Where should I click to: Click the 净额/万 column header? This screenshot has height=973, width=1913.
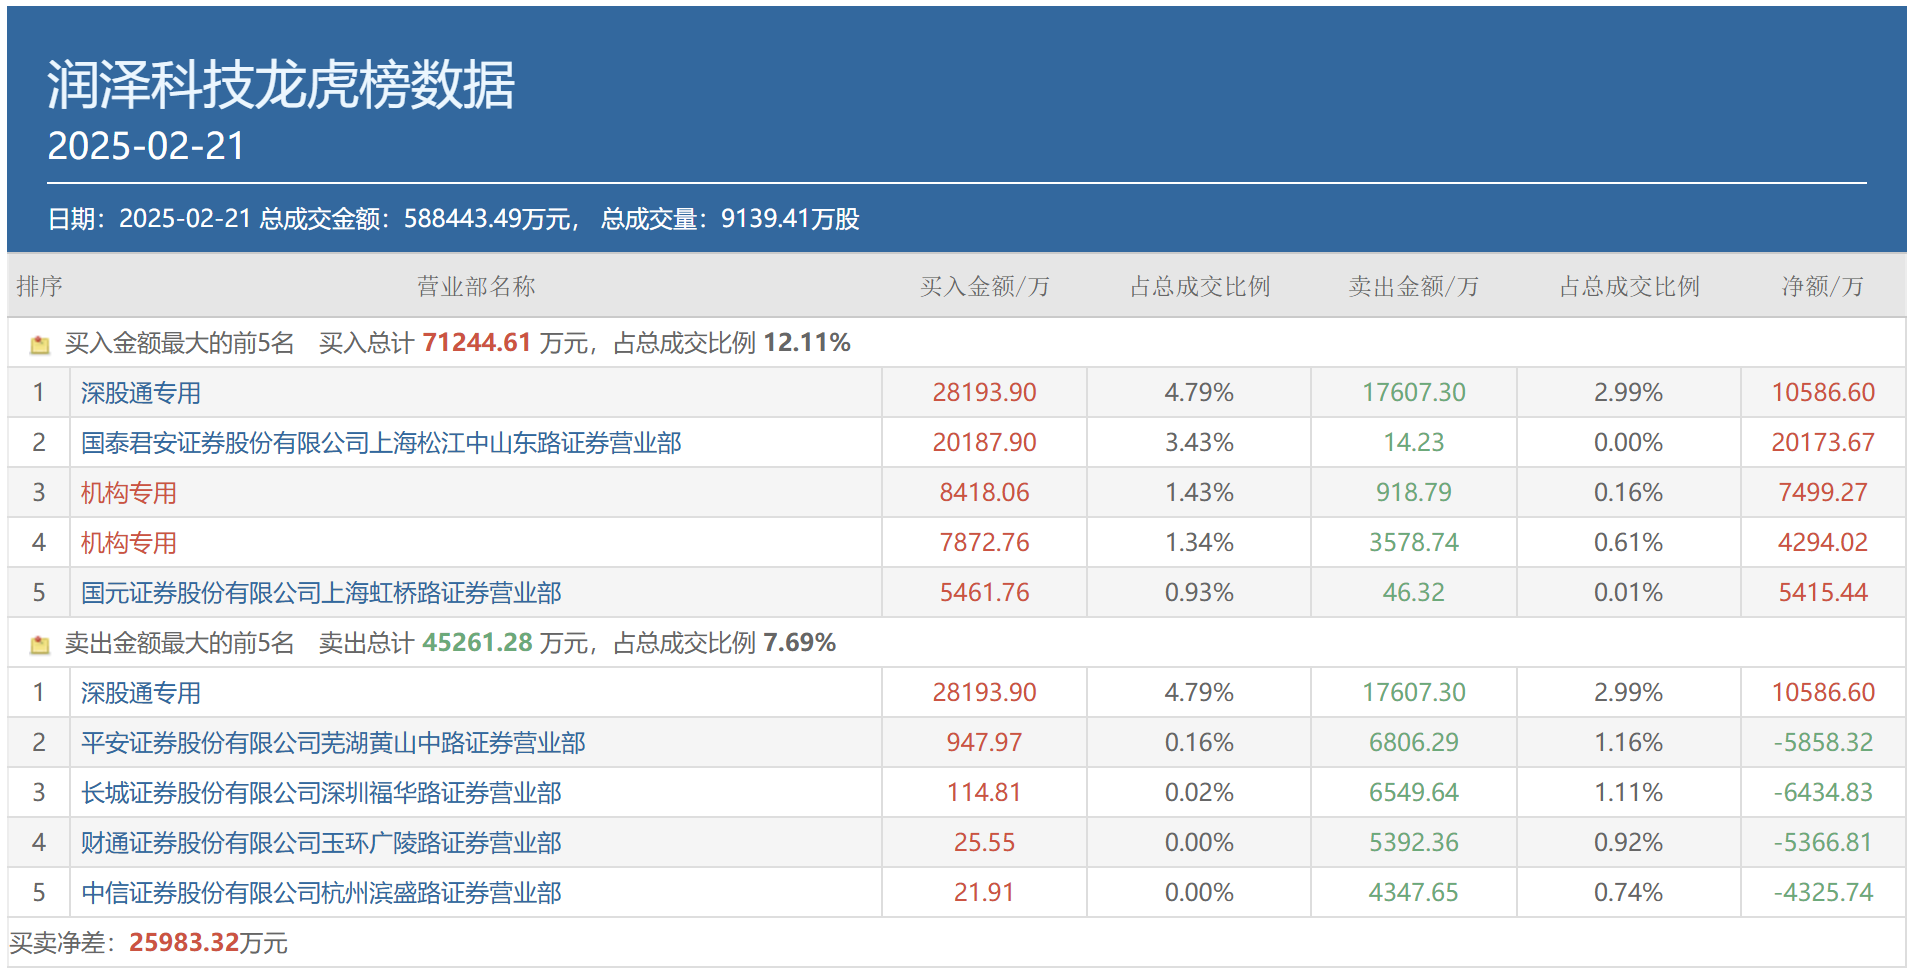coord(1822,287)
